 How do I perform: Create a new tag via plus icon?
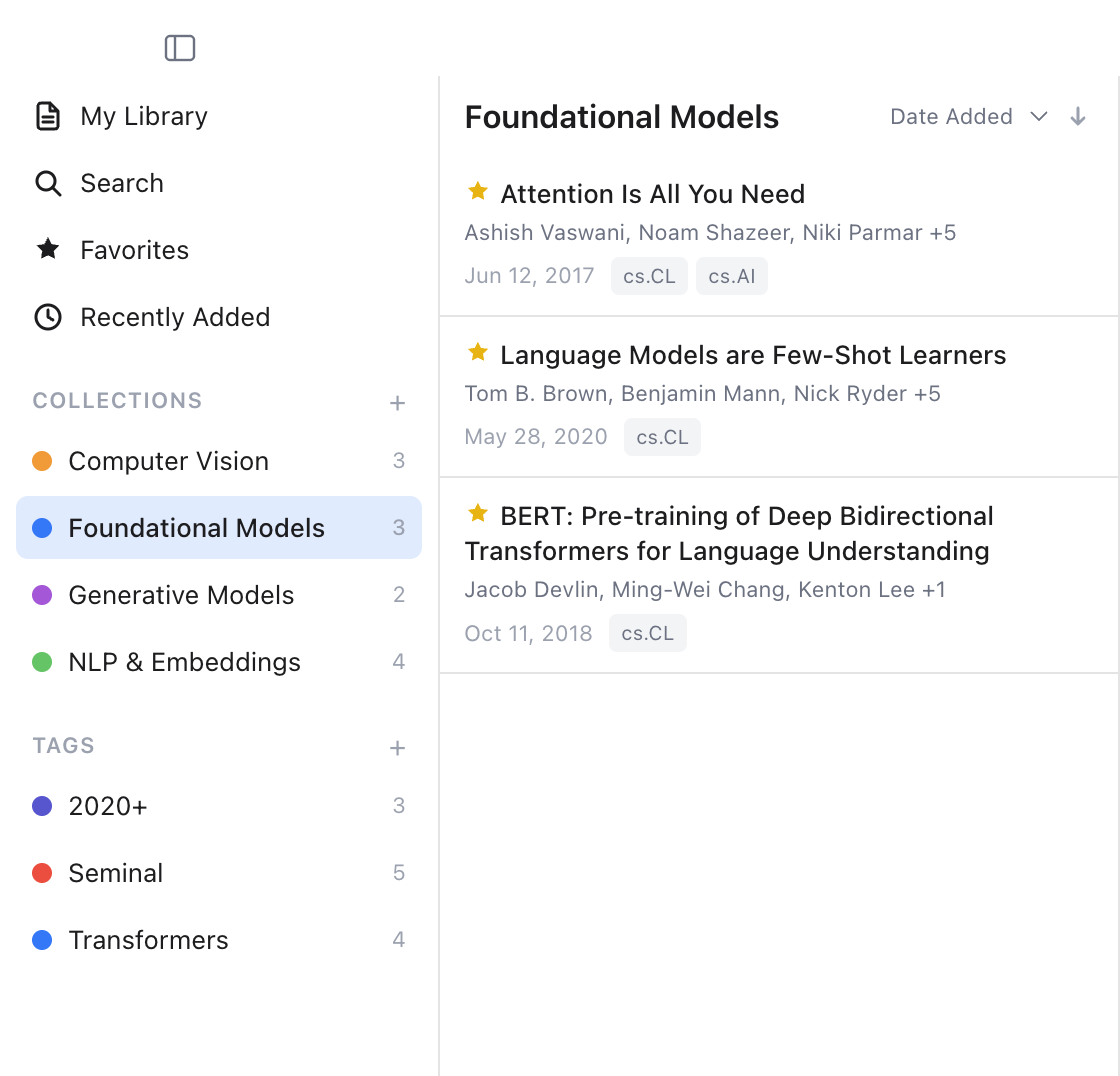pos(397,748)
